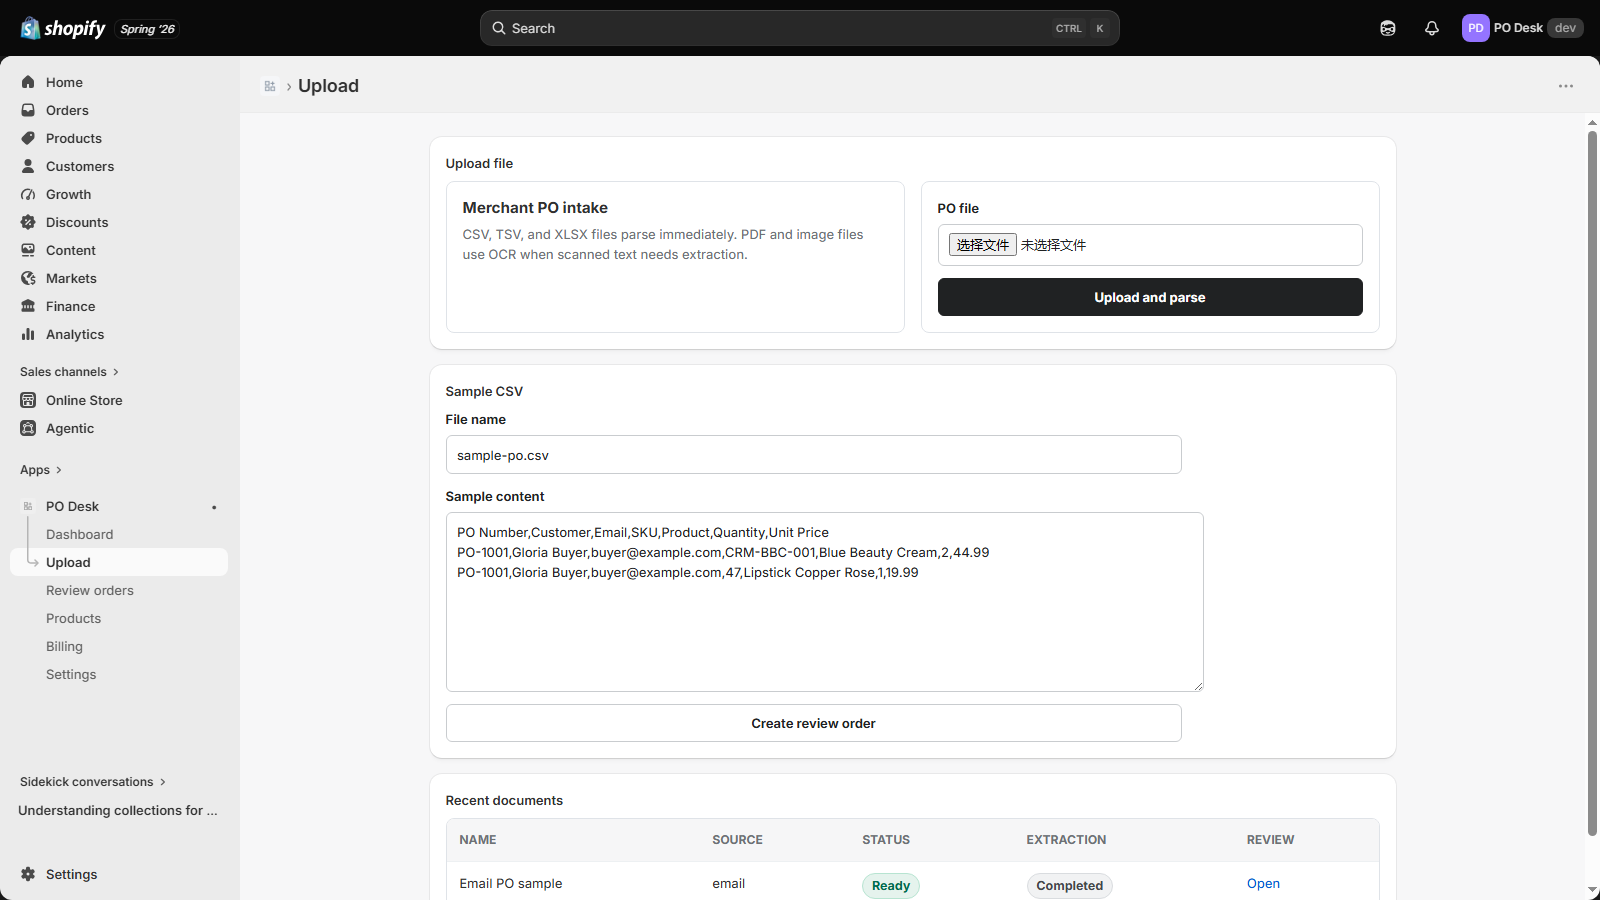Open PO Desk app Settings page
Screen dimensions: 1600x900
(71, 674)
